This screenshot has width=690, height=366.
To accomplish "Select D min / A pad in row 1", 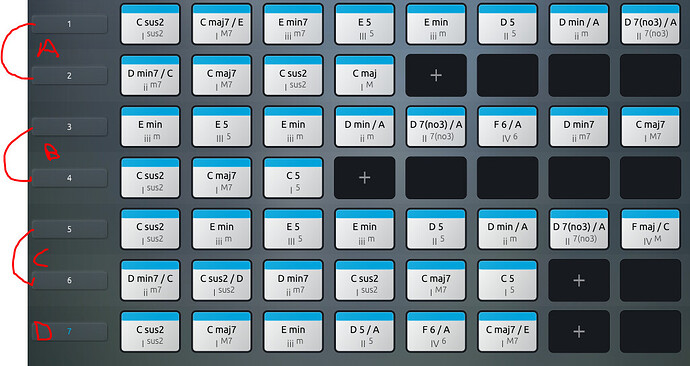I will (x=579, y=24).
